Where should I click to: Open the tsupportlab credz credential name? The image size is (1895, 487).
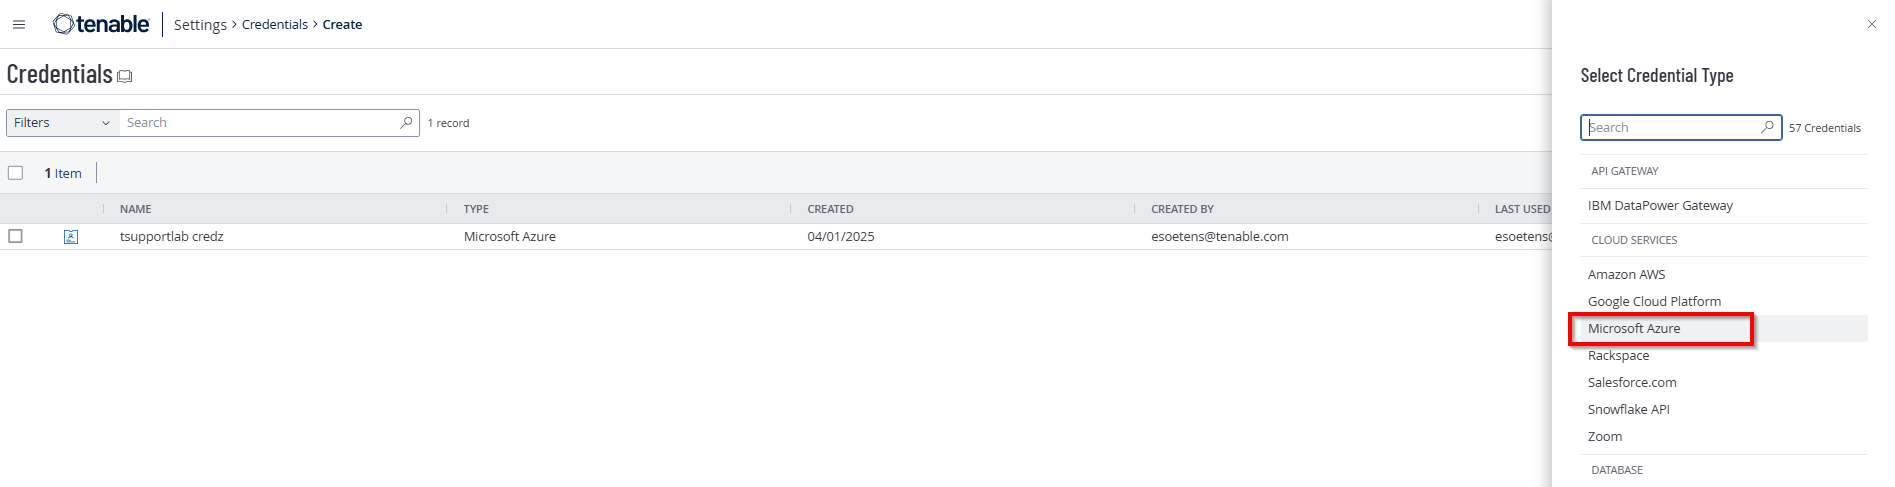click(171, 237)
